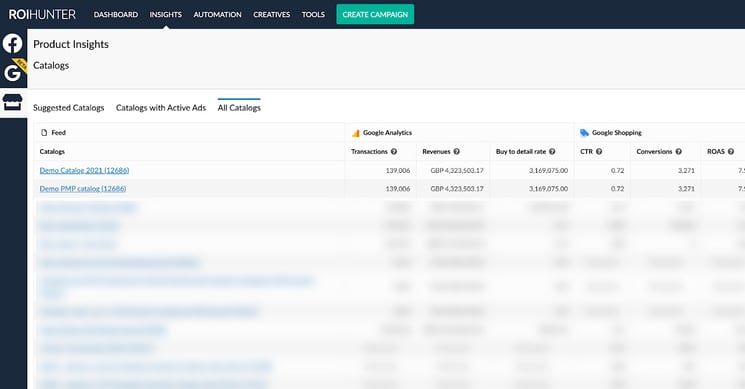745x389 pixels.
Task: Select the storefront icon in sidebar
Action: 12,102
